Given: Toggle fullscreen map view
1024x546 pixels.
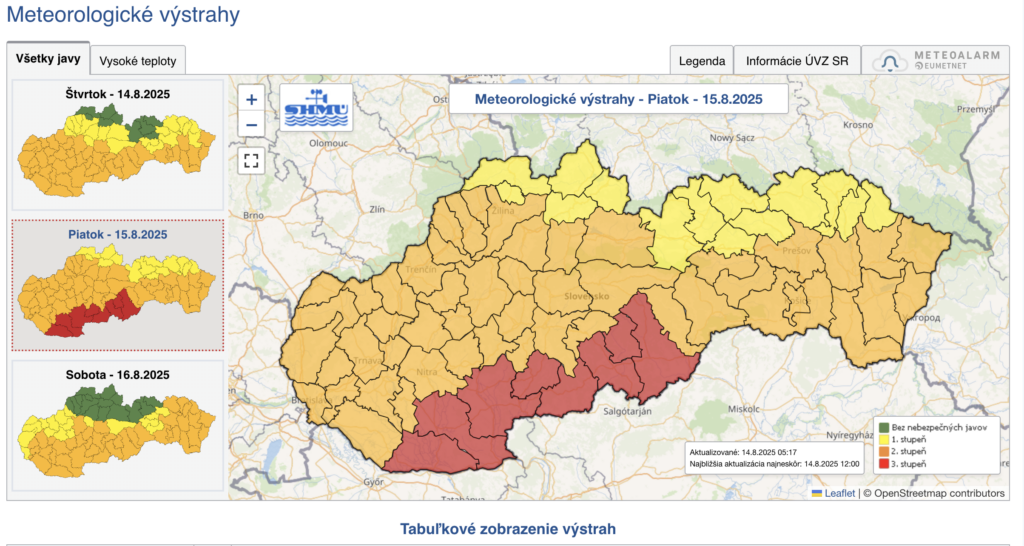Looking at the screenshot, I should click(251, 160).
